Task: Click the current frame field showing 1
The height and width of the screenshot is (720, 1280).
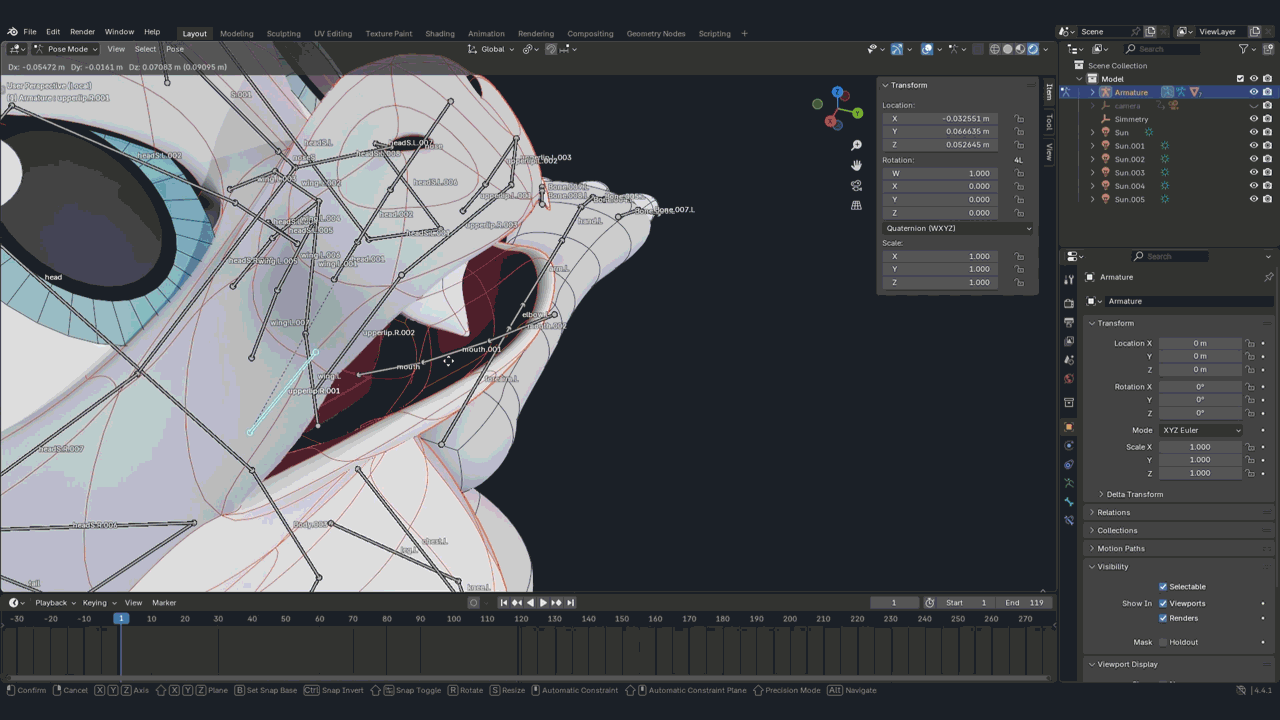Action: tap(894, 603)
